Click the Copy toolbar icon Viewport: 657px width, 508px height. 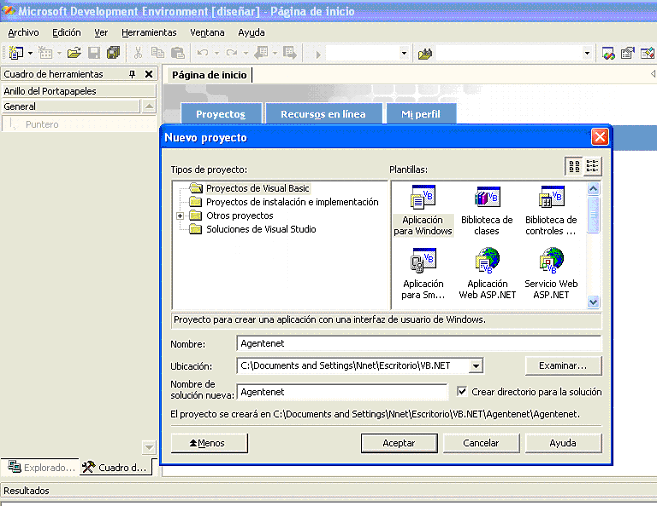(158, 53)
